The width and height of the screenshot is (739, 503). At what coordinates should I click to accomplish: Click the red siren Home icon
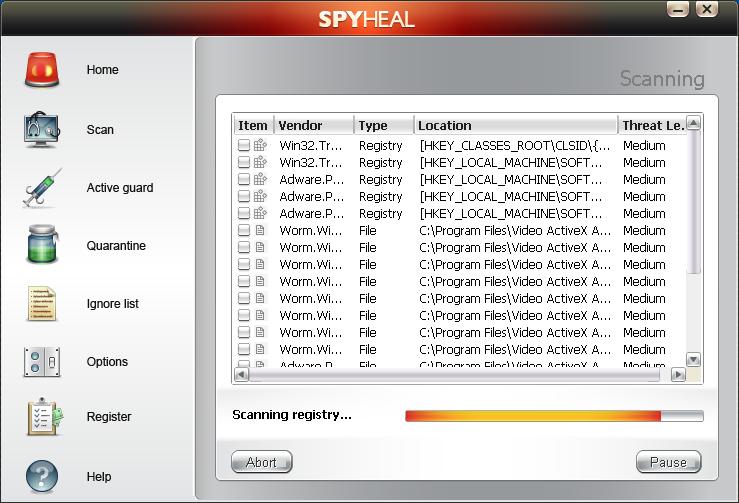42,70
